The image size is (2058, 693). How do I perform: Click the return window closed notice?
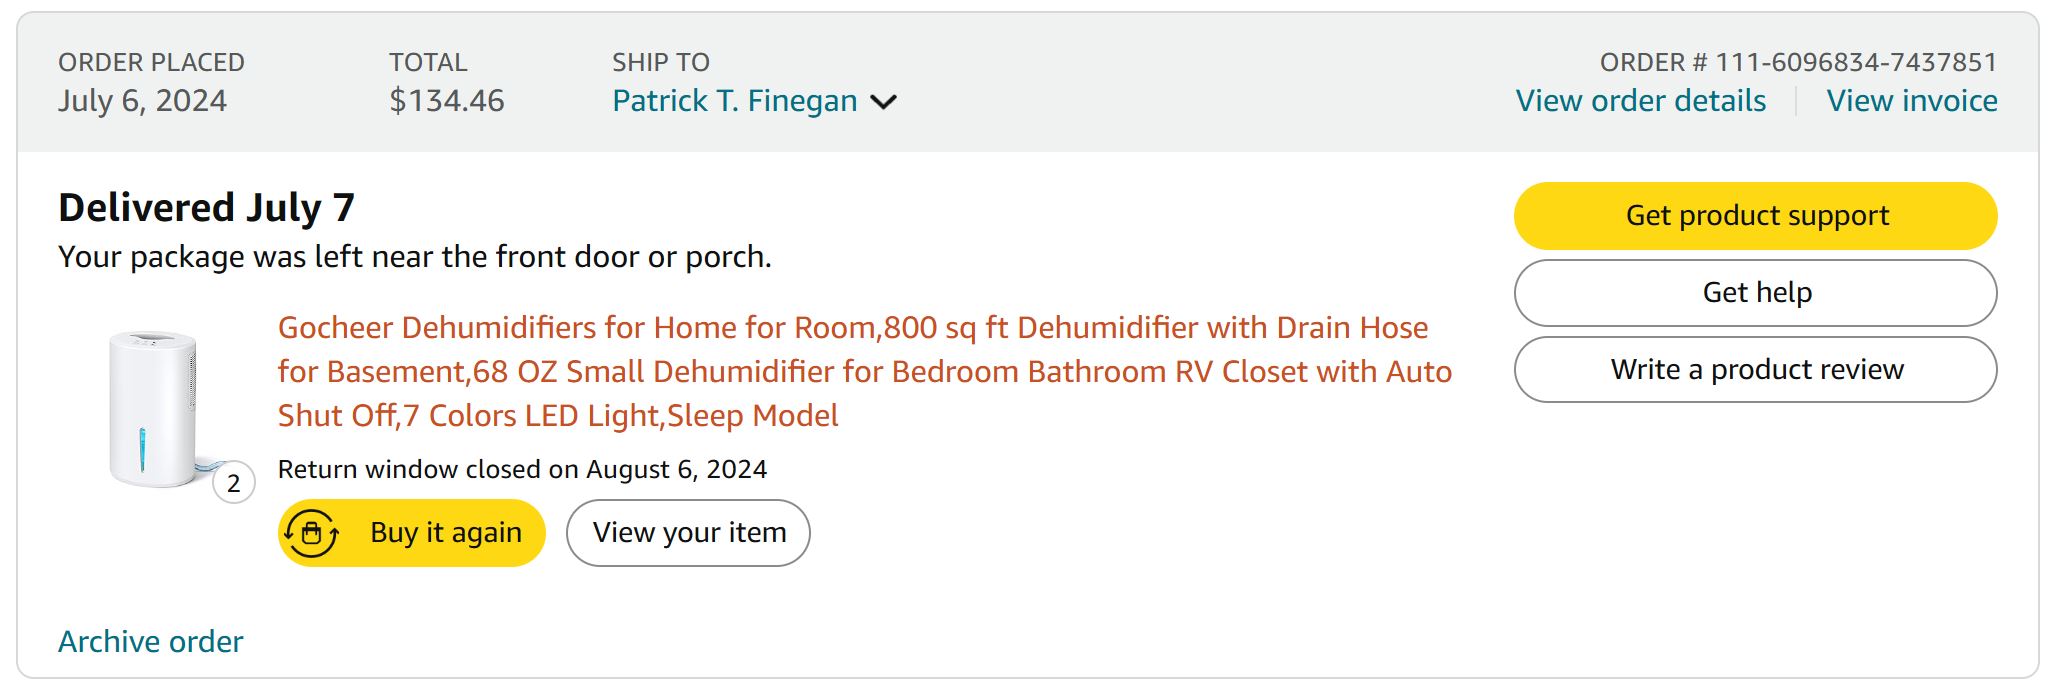(x=522, y=469)
